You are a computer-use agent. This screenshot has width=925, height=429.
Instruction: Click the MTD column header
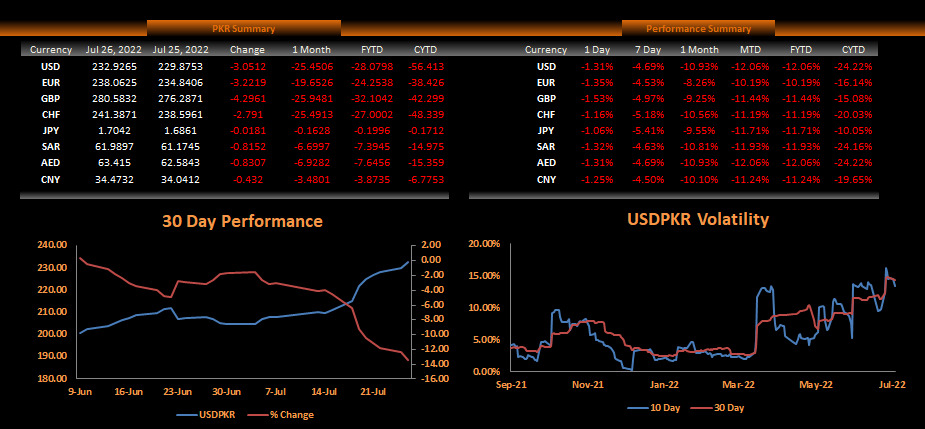pyautogui.click(x=750, y=49)
